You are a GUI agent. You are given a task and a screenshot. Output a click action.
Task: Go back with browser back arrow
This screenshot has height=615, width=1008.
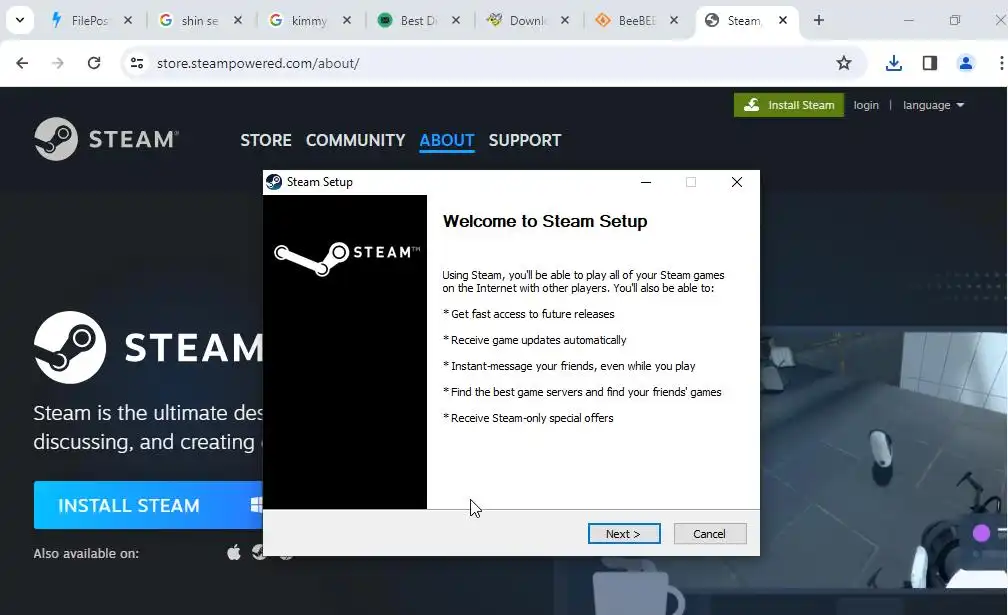click(22, 63)
